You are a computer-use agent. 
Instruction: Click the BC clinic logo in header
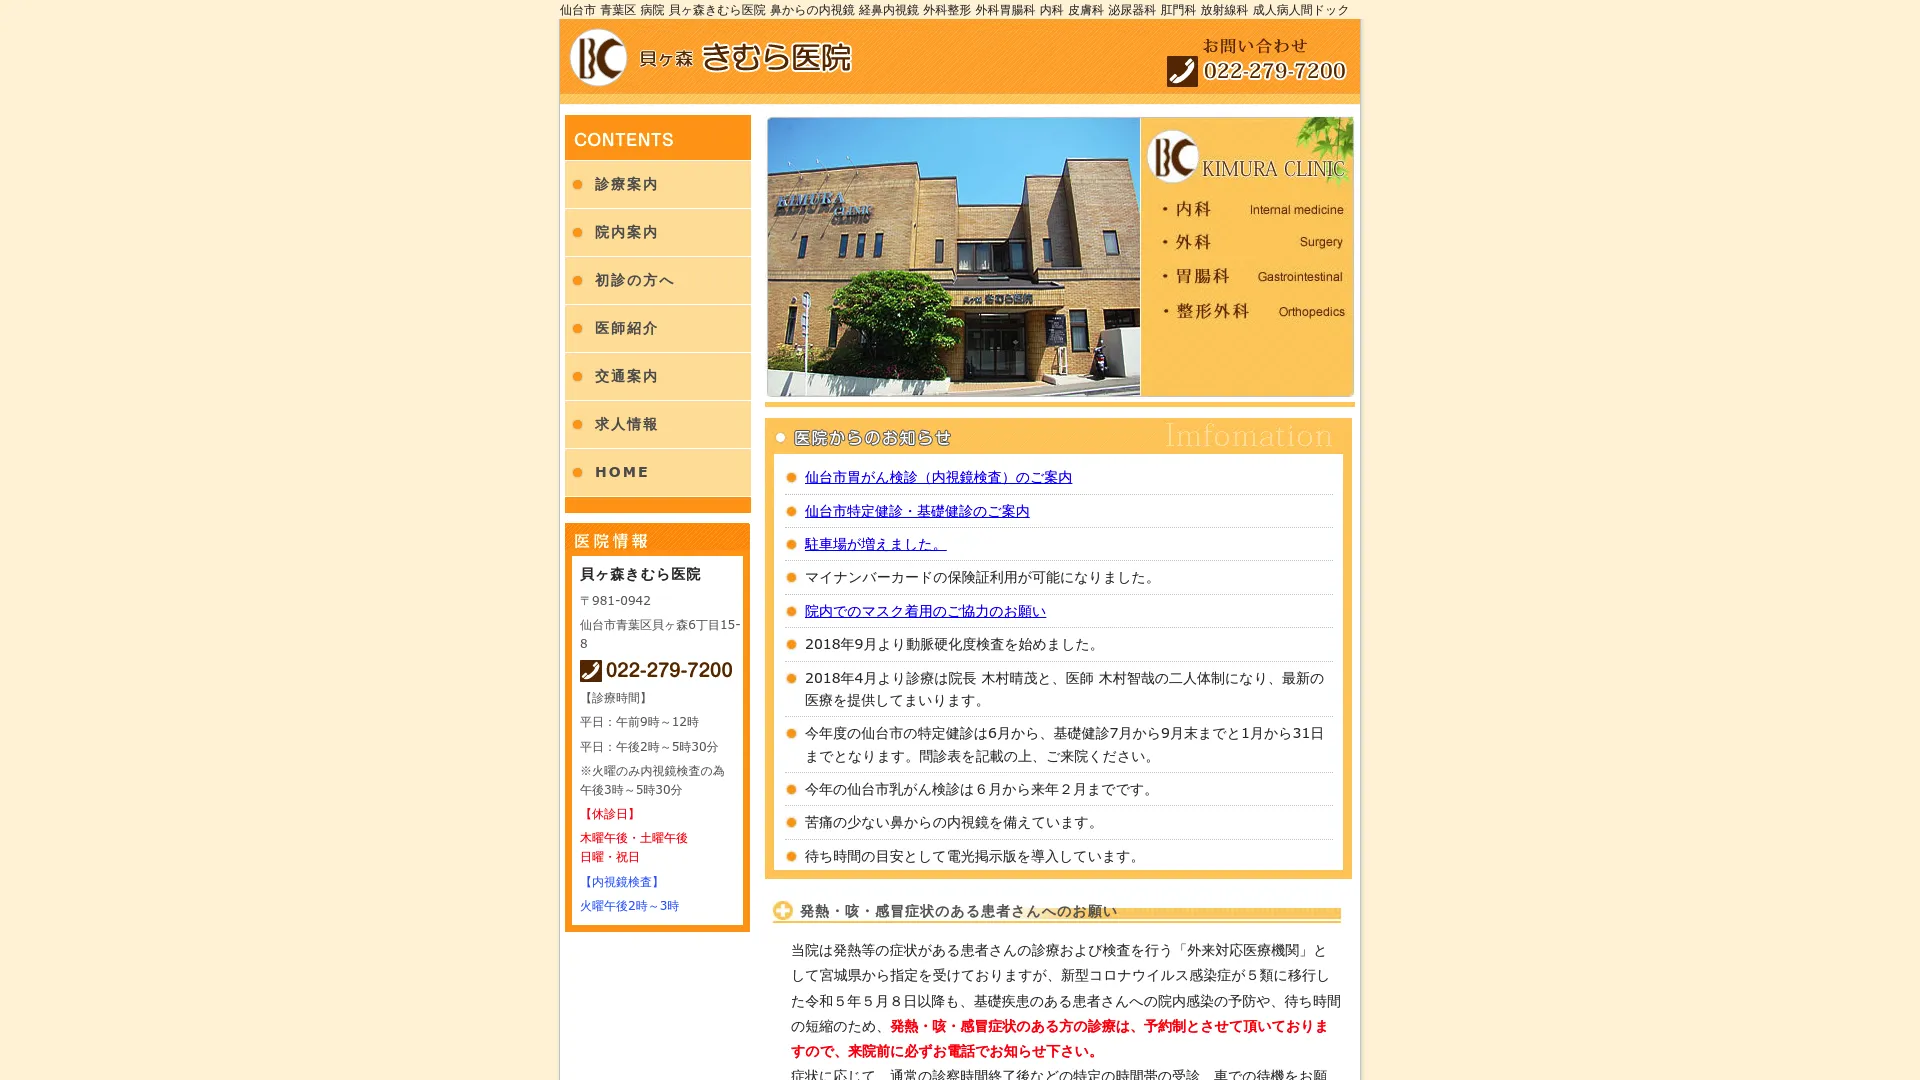pyautogui.click(x=598, y=57)
